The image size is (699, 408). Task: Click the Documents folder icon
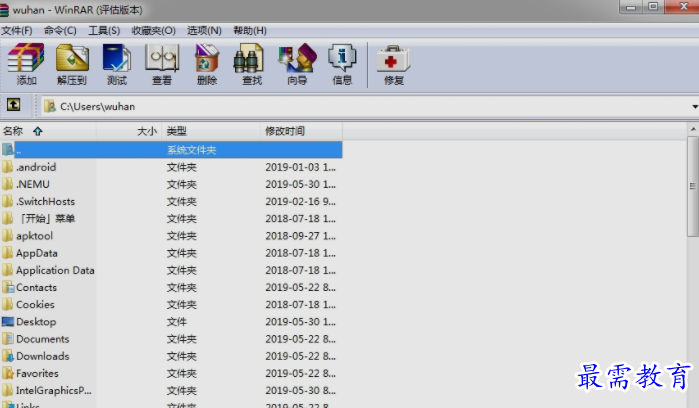click(x=8, y=339)
